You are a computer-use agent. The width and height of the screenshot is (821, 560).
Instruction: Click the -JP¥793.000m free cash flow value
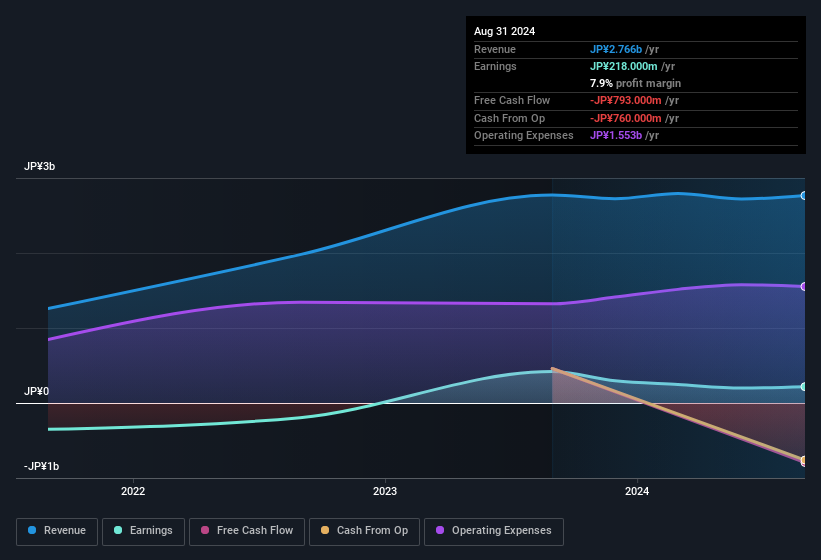[626, 100]
